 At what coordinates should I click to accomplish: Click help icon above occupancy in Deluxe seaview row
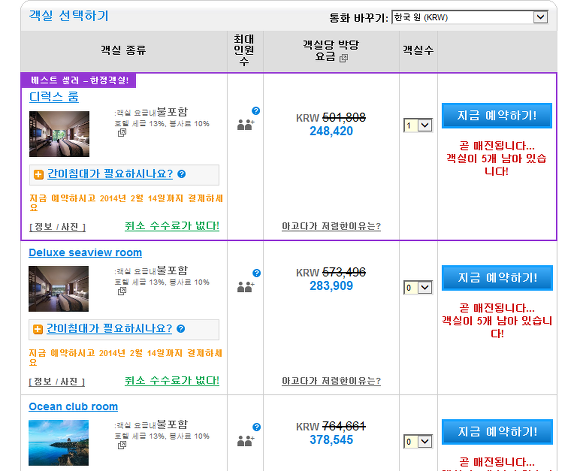[256, 273]
